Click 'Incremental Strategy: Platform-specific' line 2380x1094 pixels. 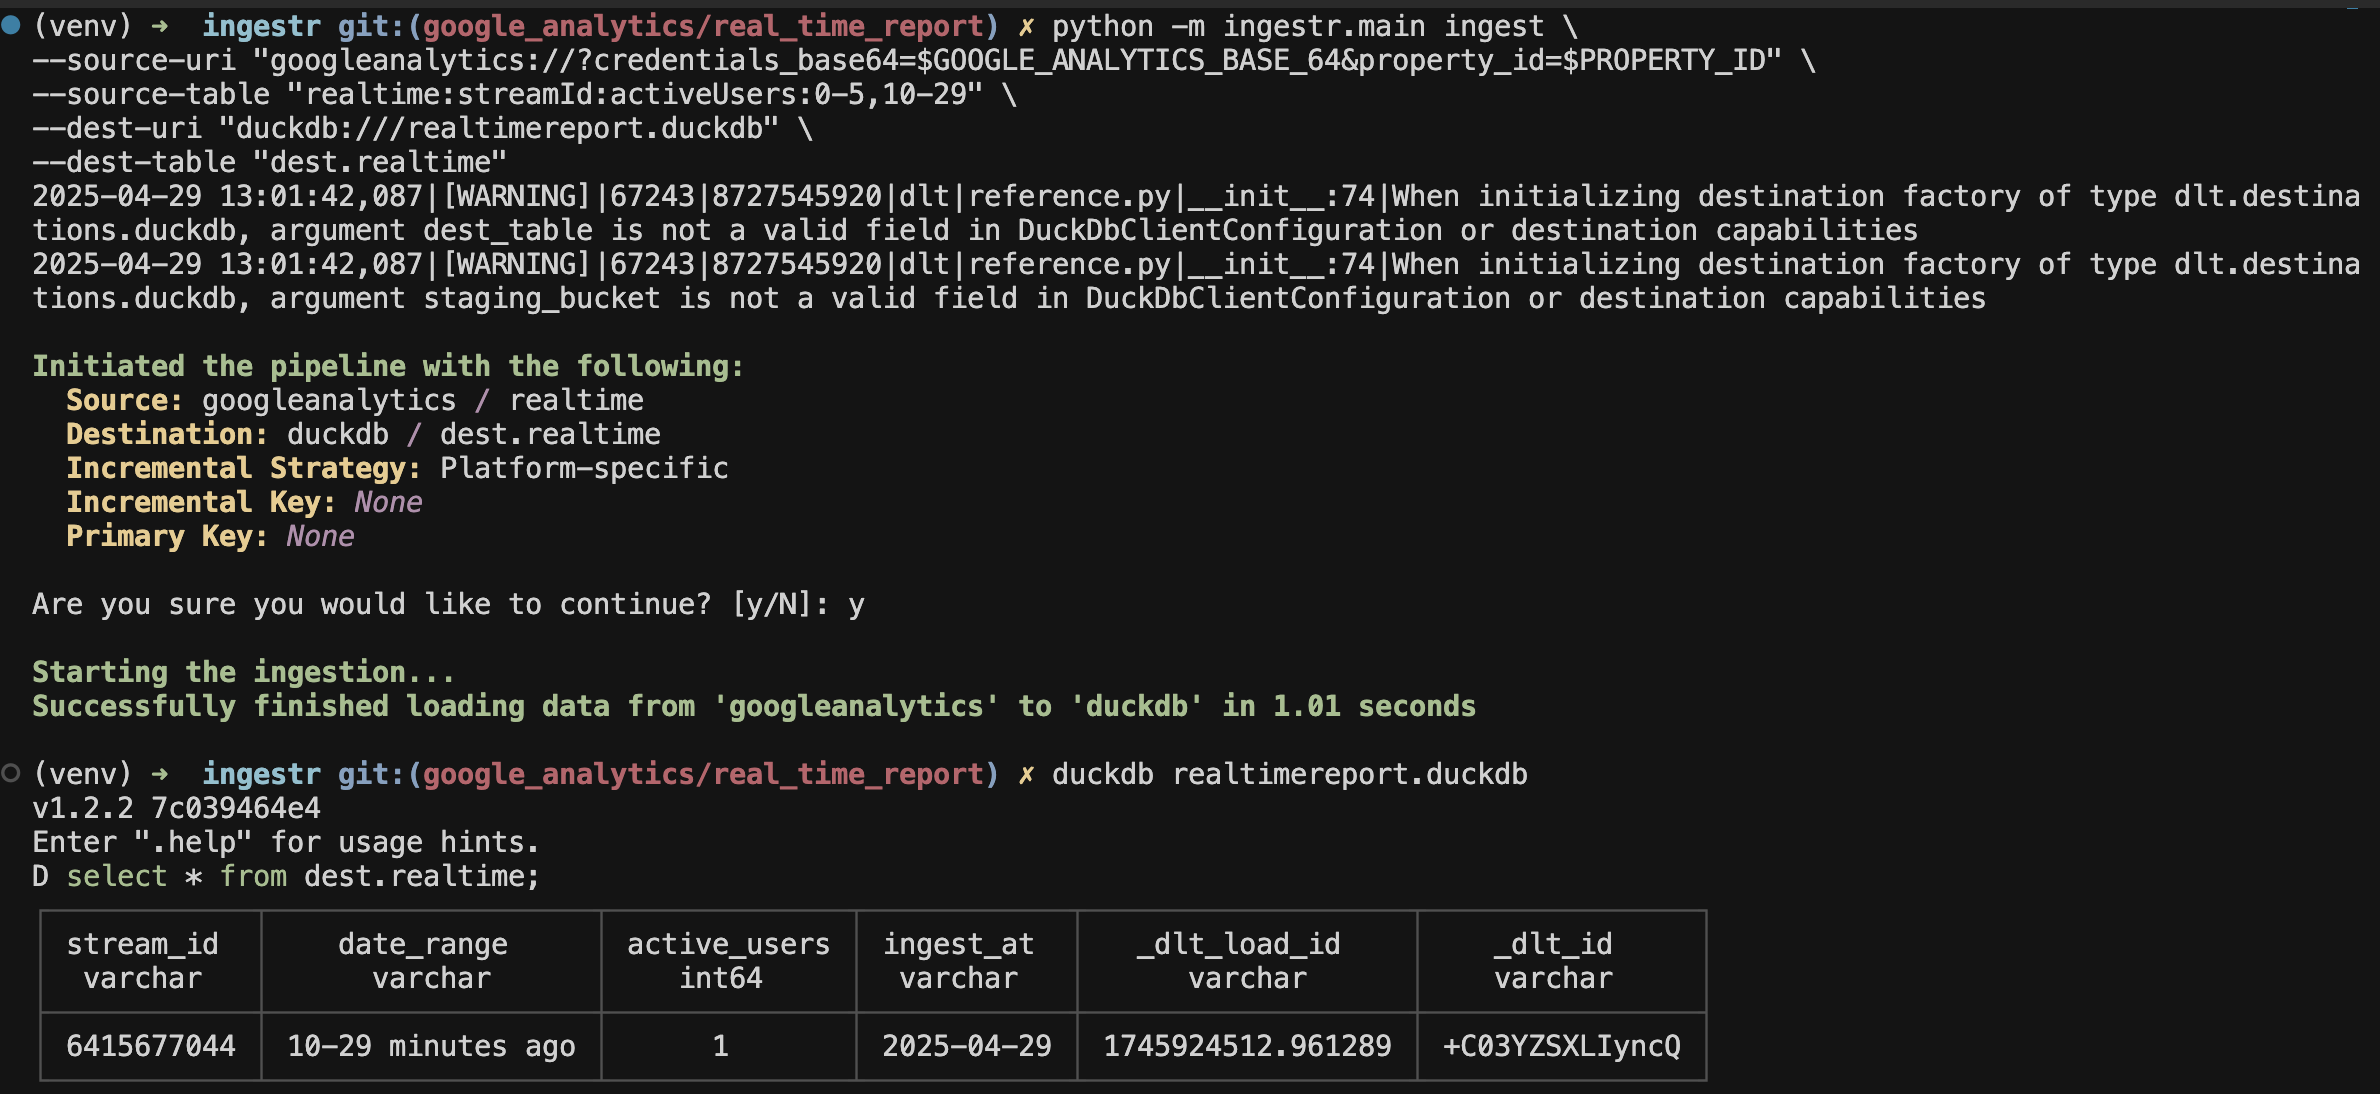397,468
